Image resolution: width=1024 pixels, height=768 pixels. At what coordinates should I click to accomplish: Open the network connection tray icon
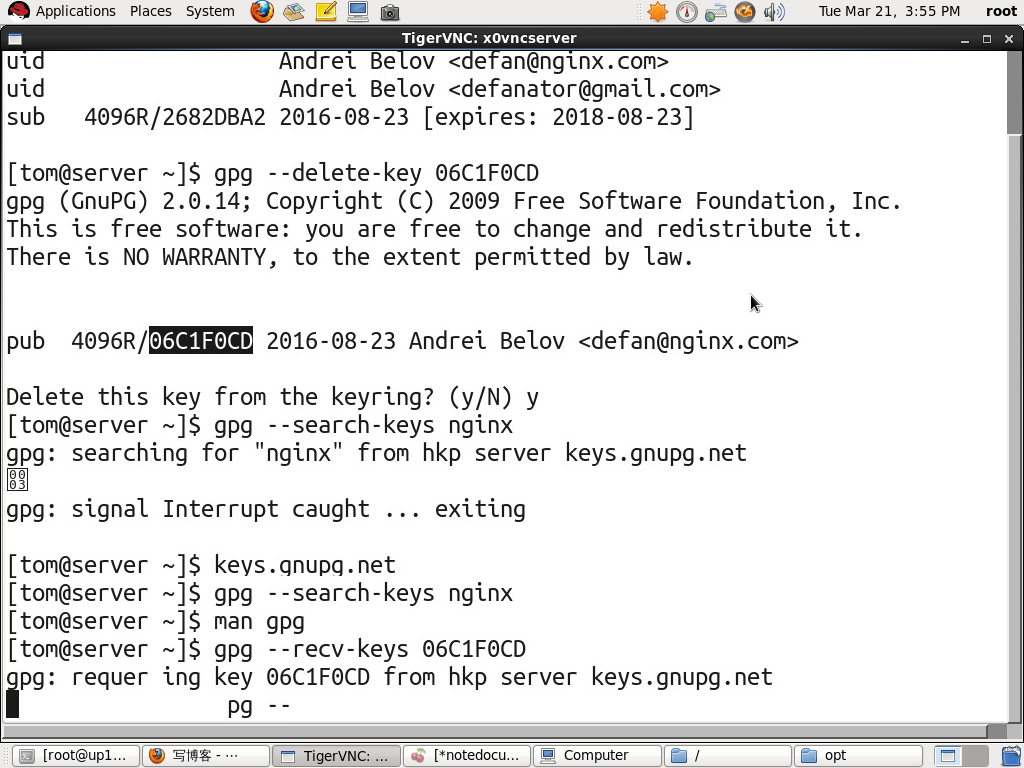(x=716, y=12)
